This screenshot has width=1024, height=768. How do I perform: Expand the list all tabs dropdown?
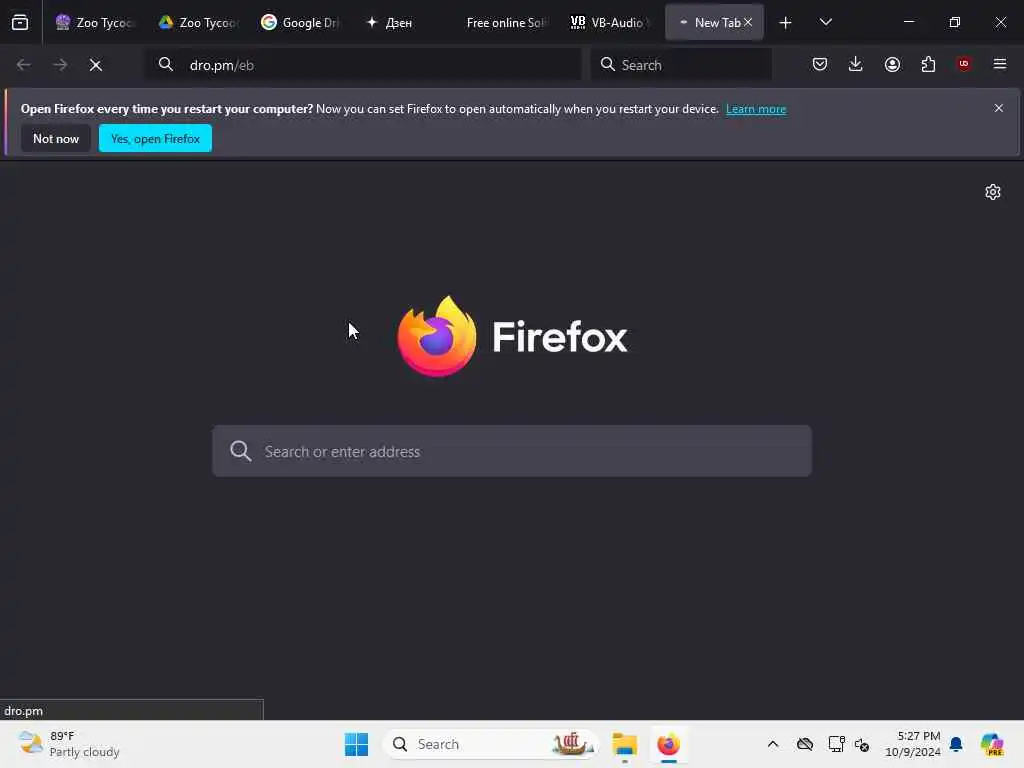(x=825, y=22)
